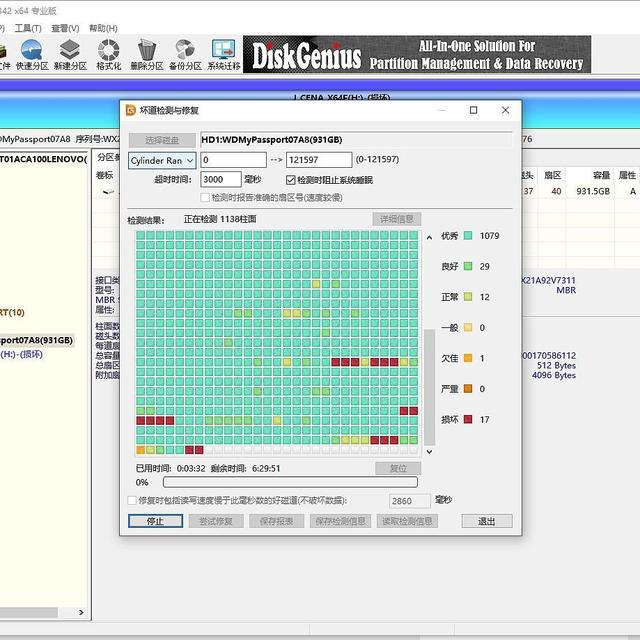This screenshot has height=640, width=640.
Task: Close the bad track detection dialog
Action: coord(505,110)
